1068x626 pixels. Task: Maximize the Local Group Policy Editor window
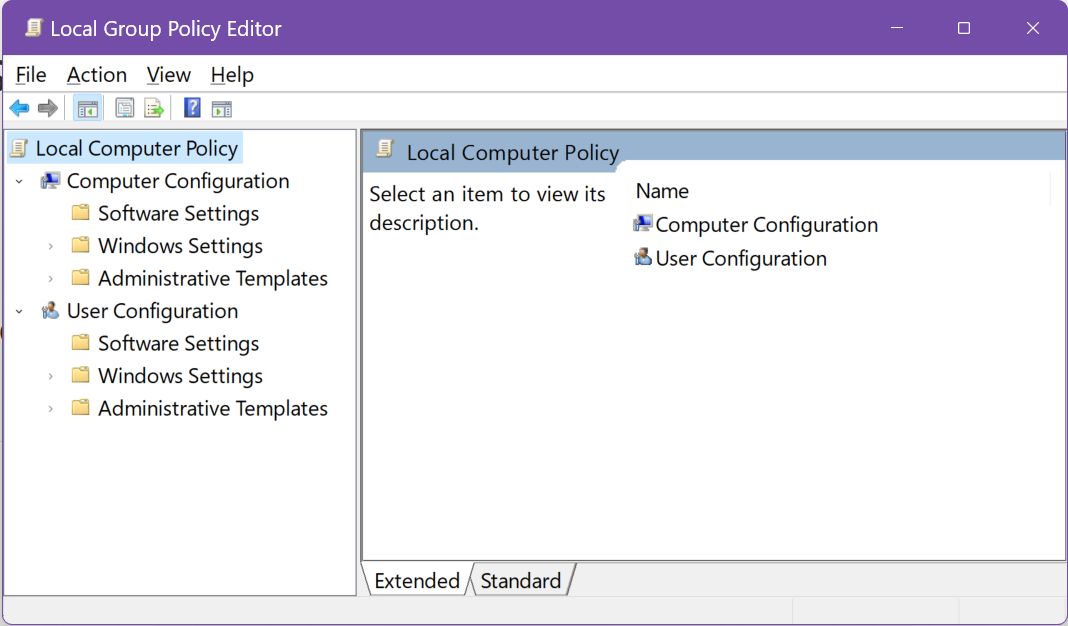[x=964, y=28]
